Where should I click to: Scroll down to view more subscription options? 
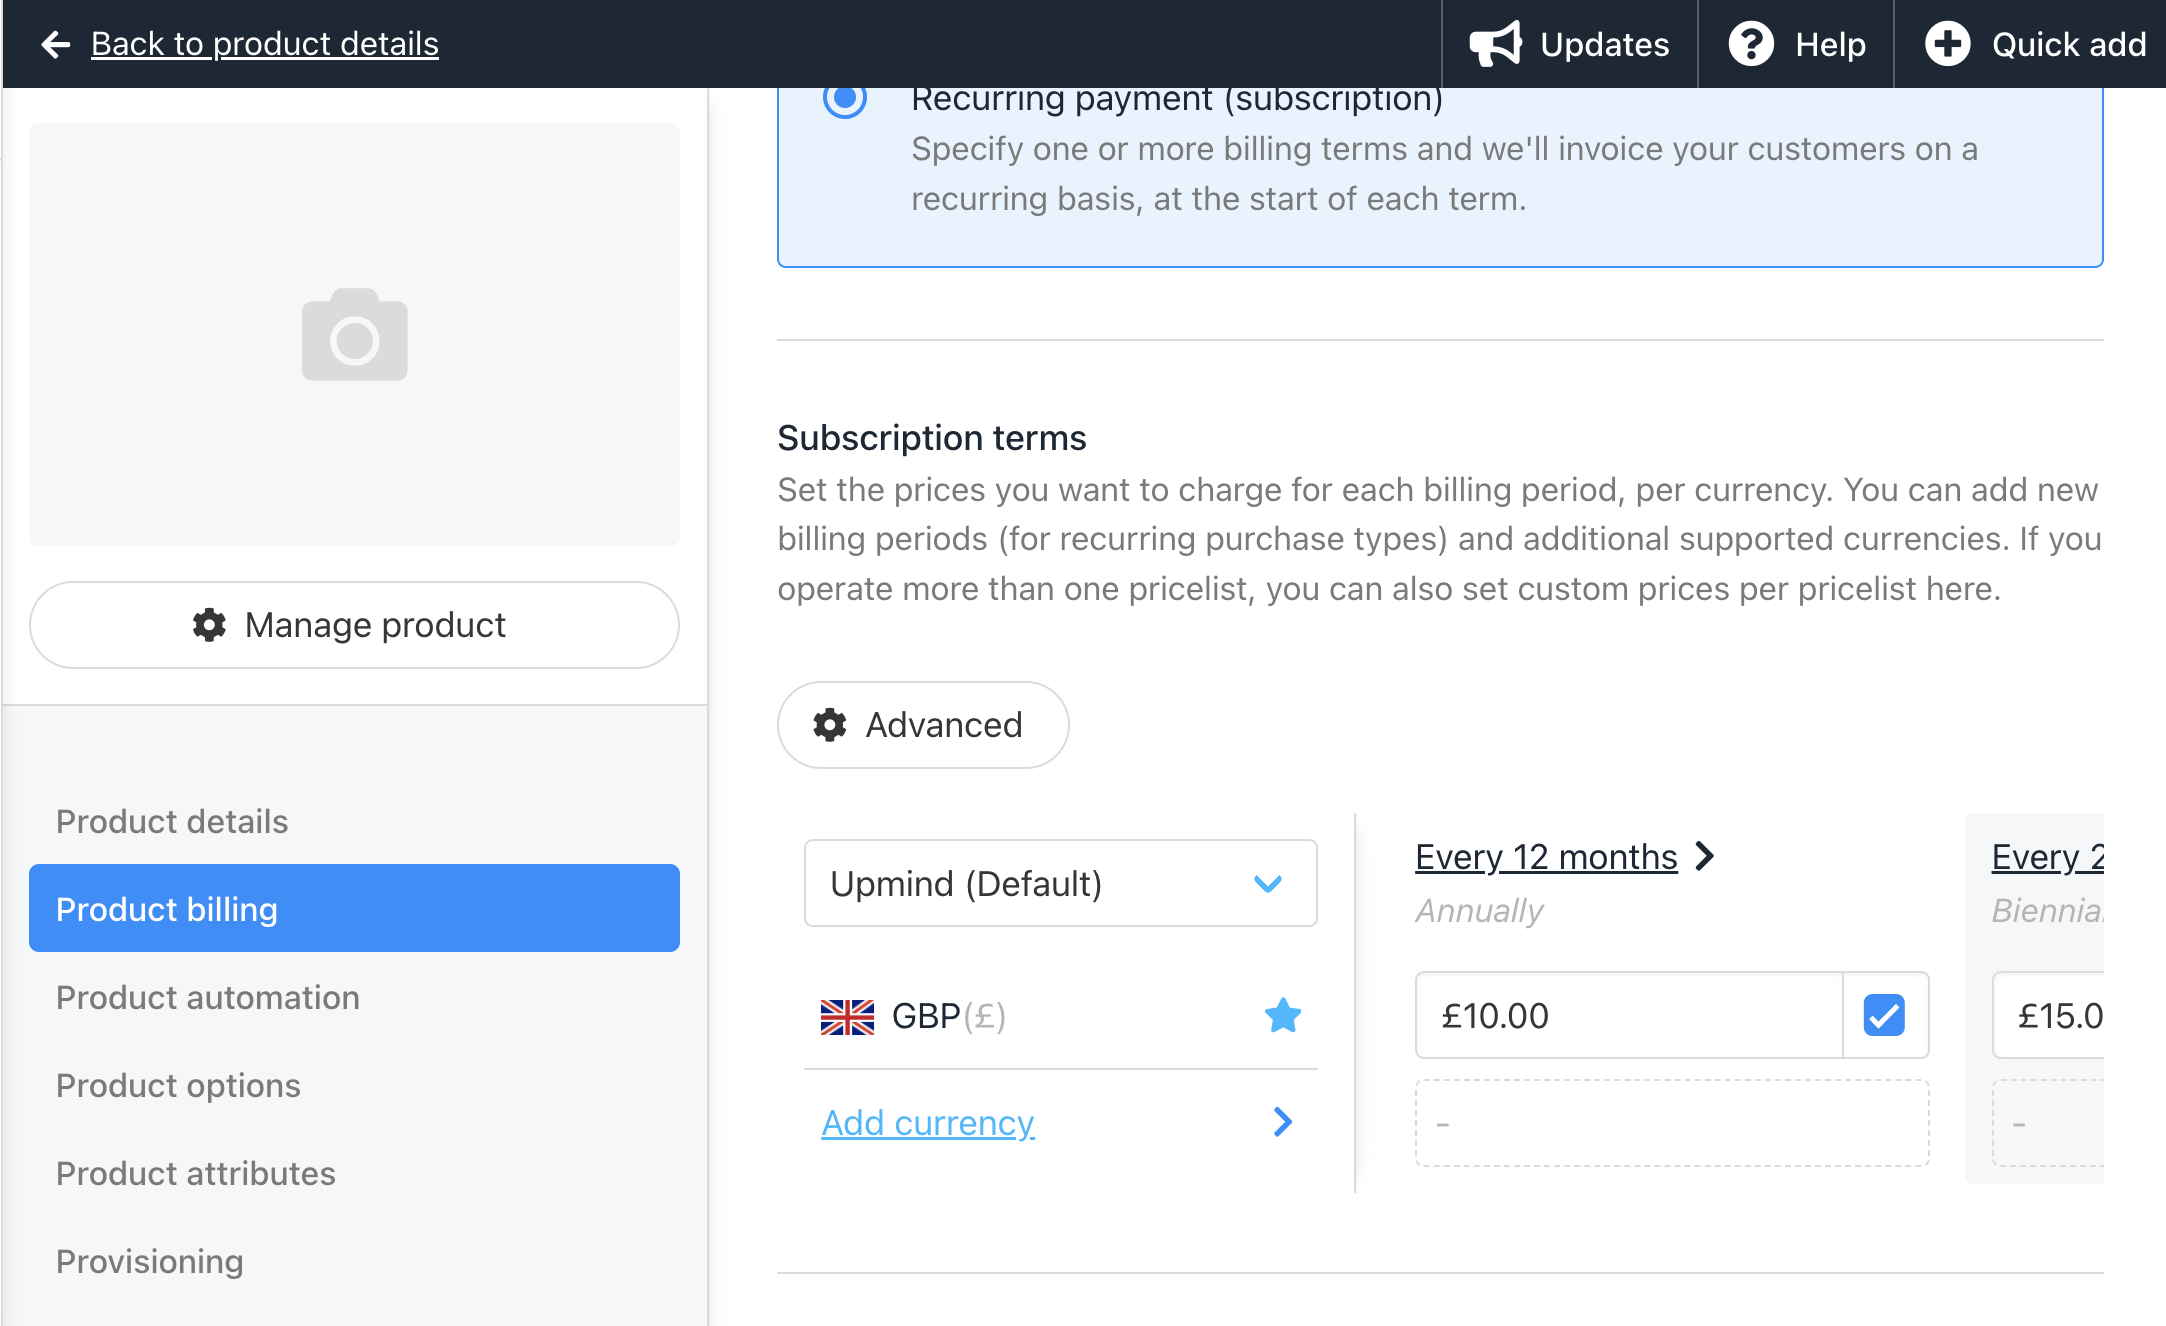tap(1083, 1238)
